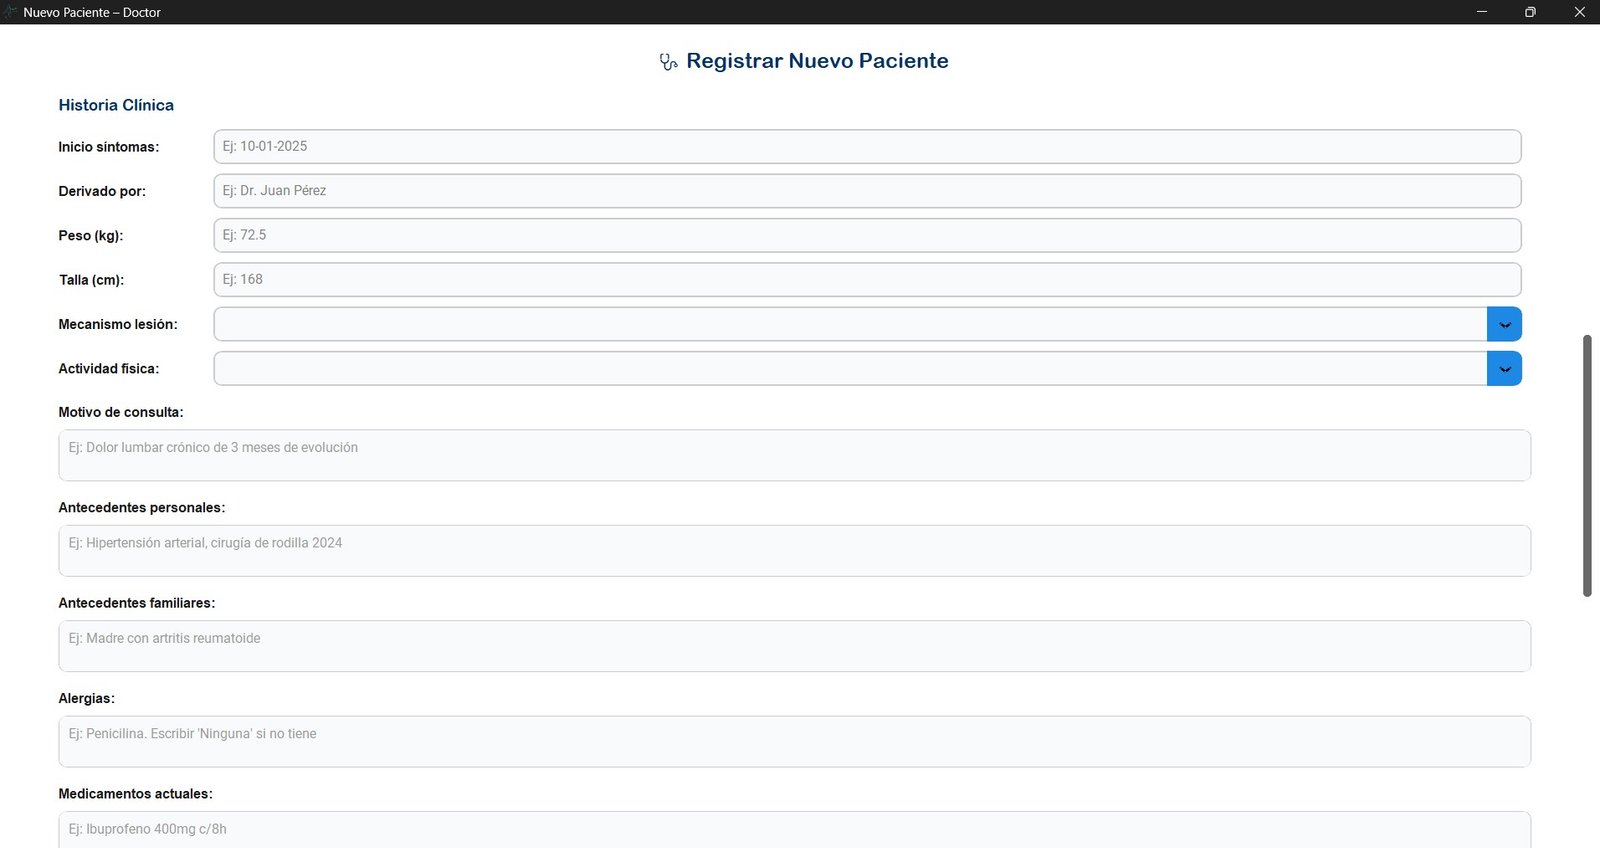
Task: Click the app icon in the title bar
Action: [x=11, y=12]
